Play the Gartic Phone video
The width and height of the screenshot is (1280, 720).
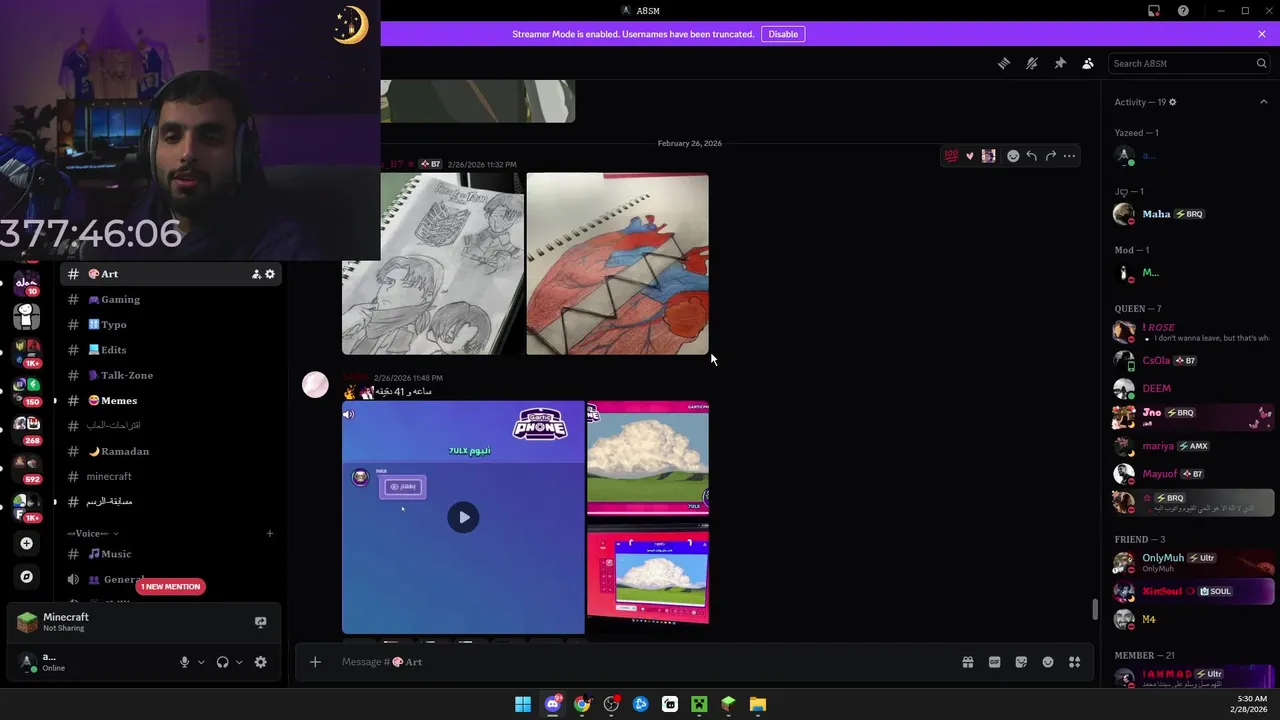pos(463,517)
